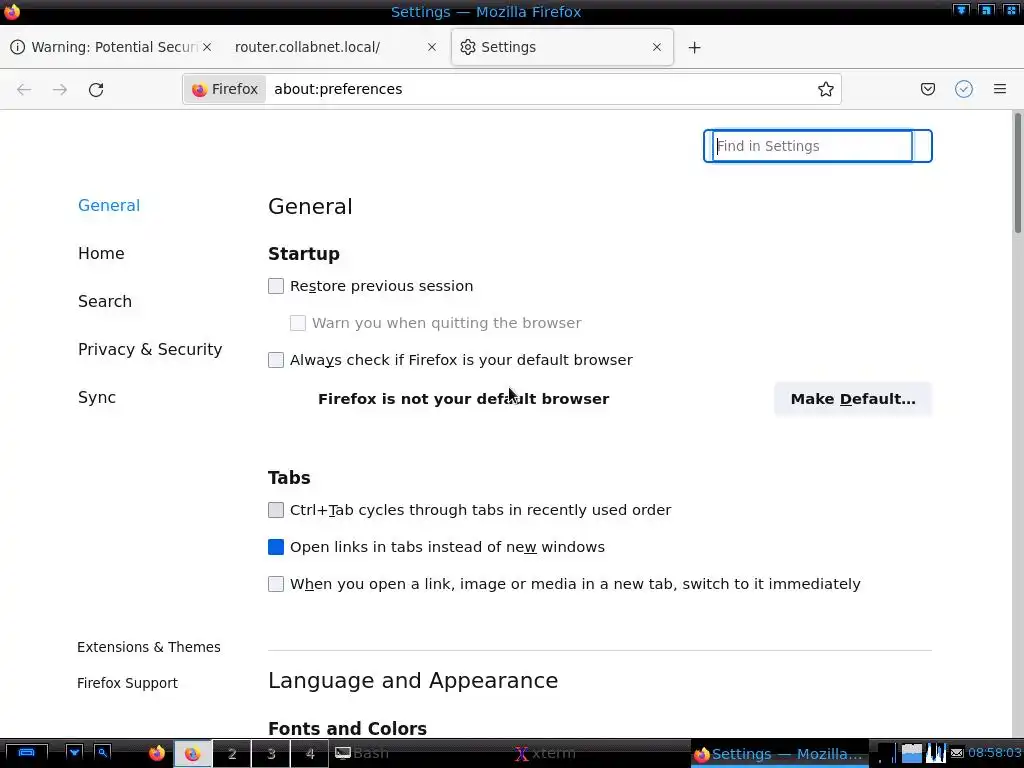Open the Save to Pocket button
The width and height of the screenshot is (1024, 768).
tap(927, 89)
